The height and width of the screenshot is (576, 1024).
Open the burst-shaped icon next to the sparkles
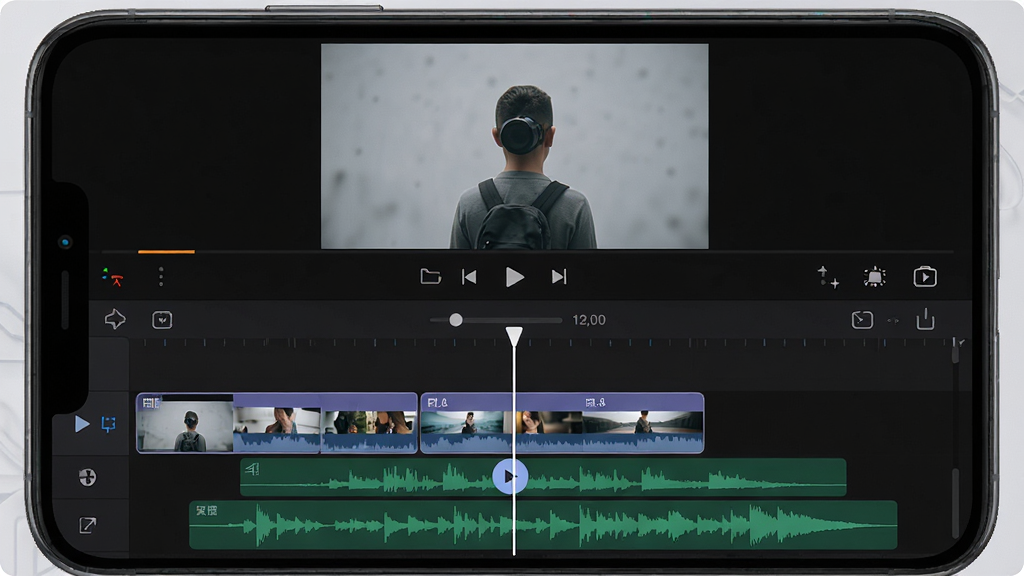click(x=875, y=277)
